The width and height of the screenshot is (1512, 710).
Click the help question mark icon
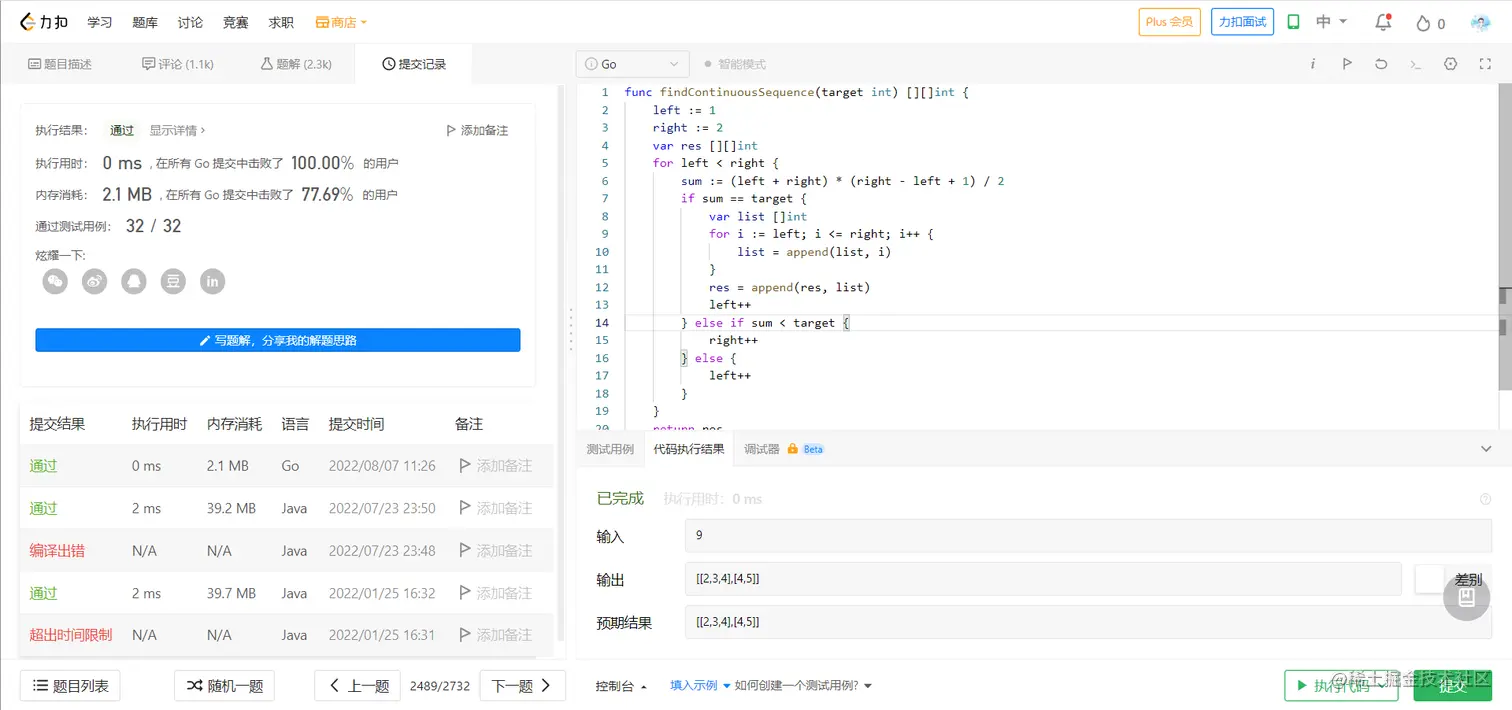pos(1485,499)
